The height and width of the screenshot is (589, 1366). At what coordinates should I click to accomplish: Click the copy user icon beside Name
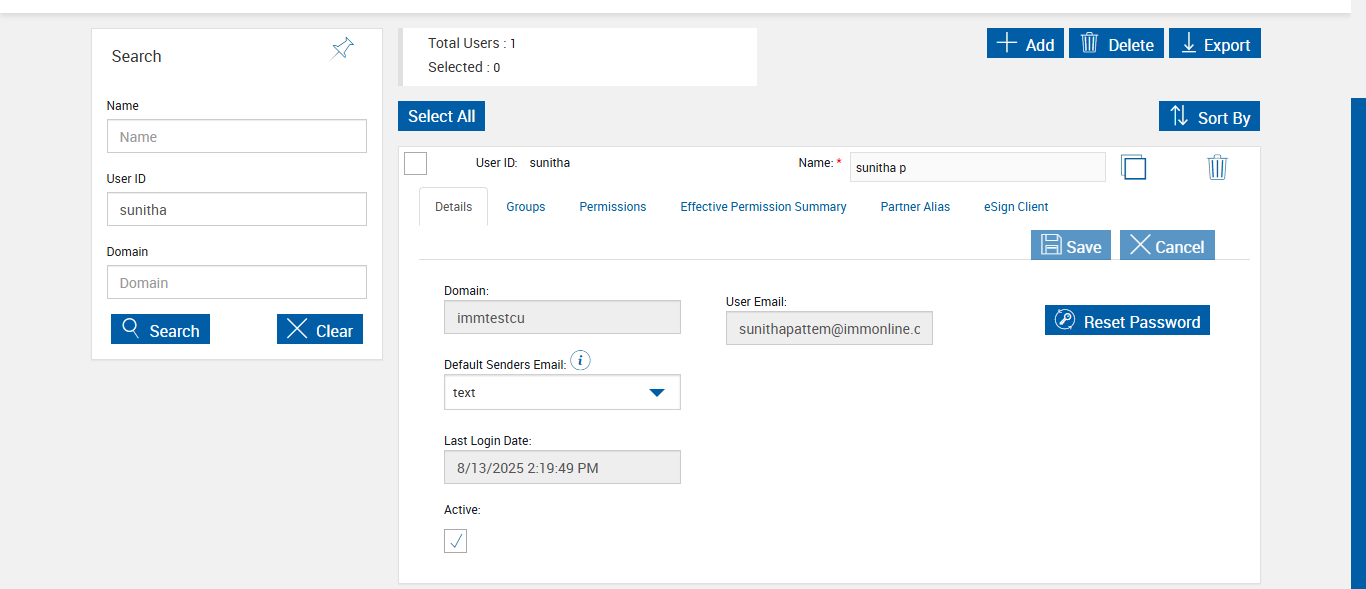click(x=1133, y=167)
